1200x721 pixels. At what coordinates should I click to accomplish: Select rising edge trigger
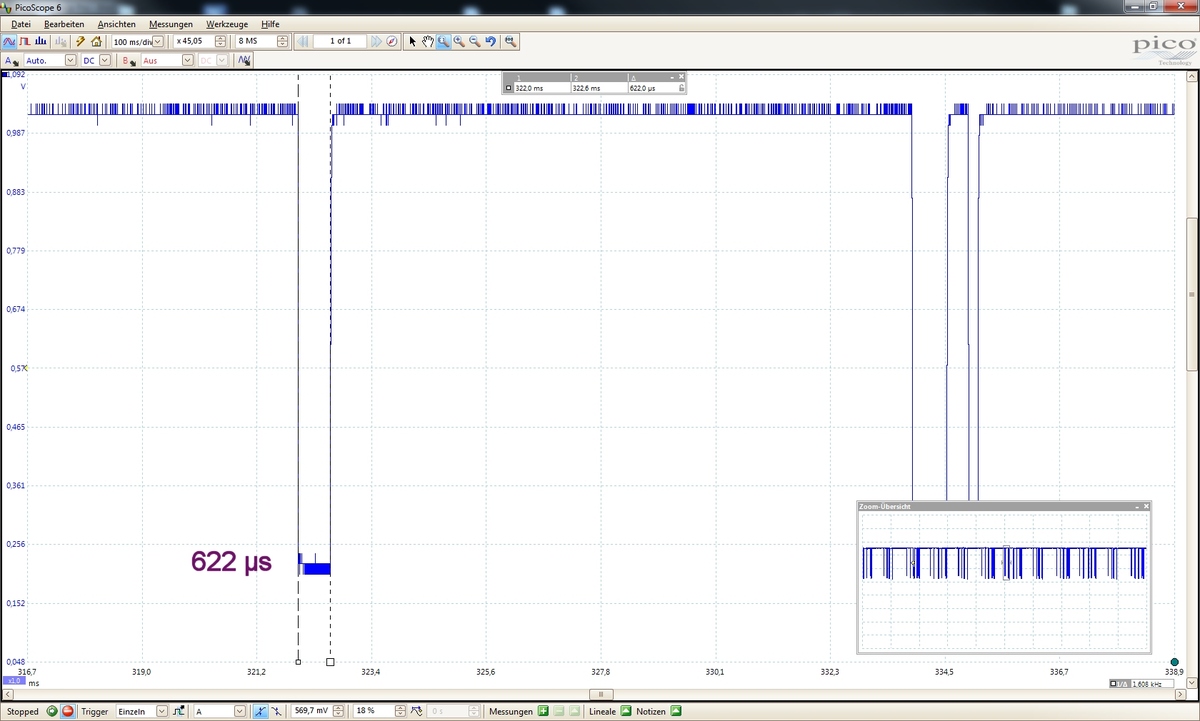point(260,711)
